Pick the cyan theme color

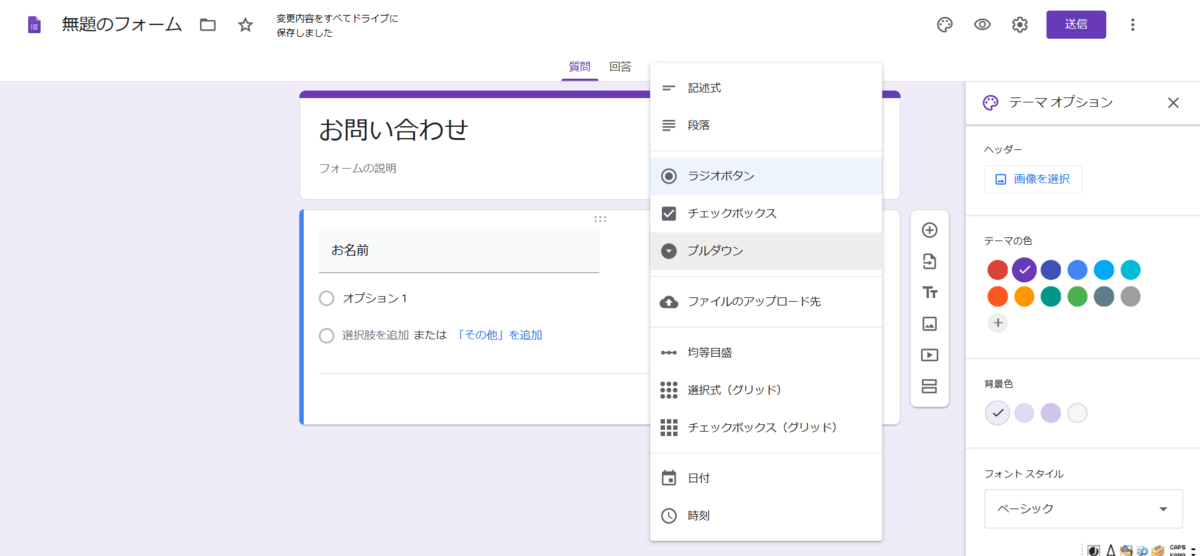pyautogui.click(x=1130, y=270)
